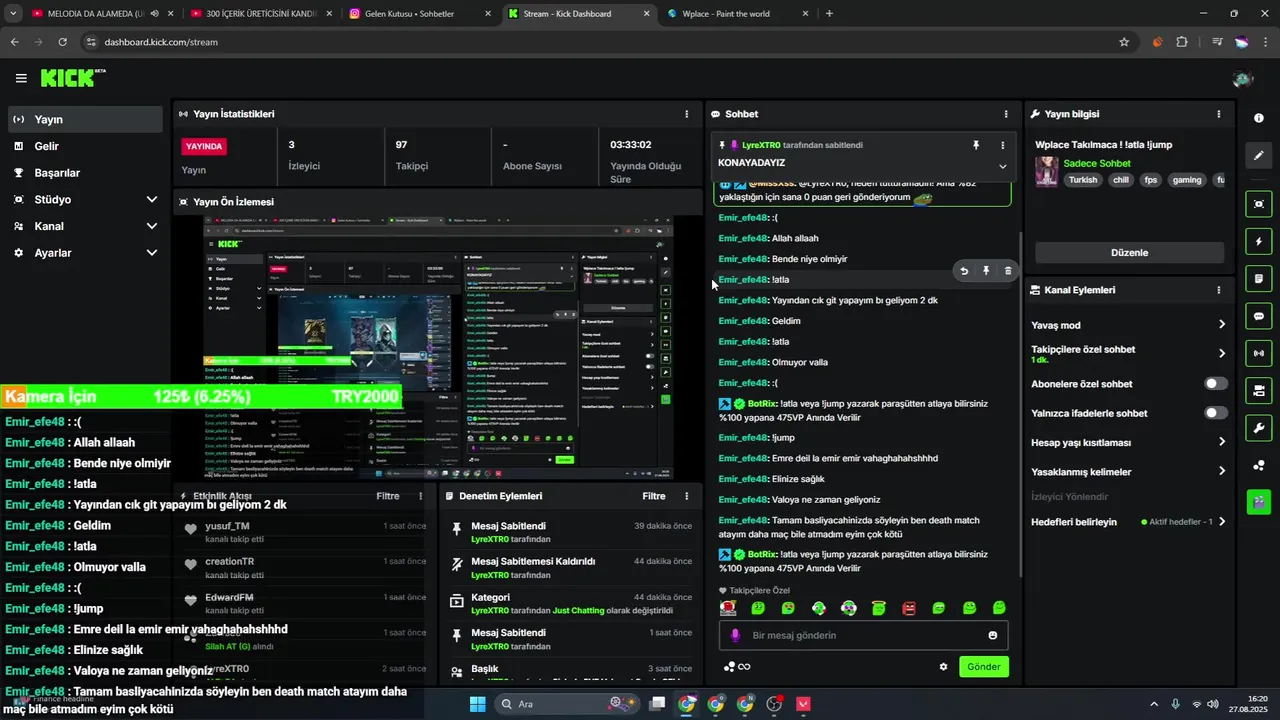Toggle Abonelere özel sohbet switch
Screen dimensions: 1280x720
click(1216, 384)
